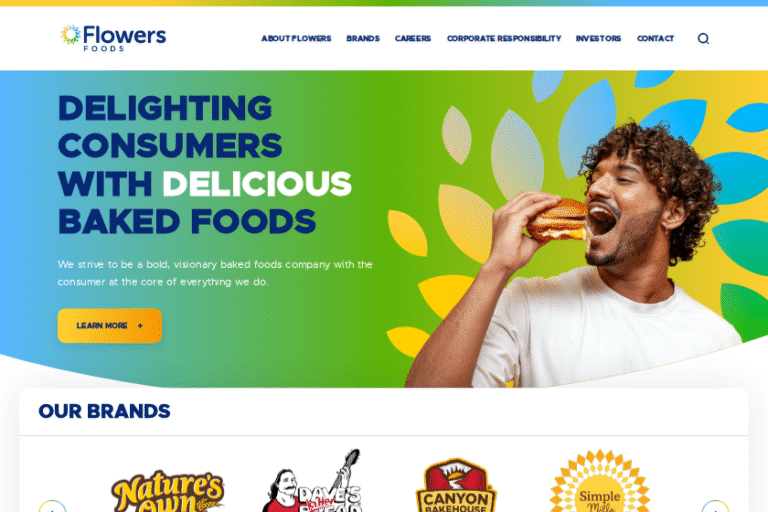The width and height of the screenshot is (768, 512).
Task: Open the Brands menu item
Action: [x=363, y=38]
